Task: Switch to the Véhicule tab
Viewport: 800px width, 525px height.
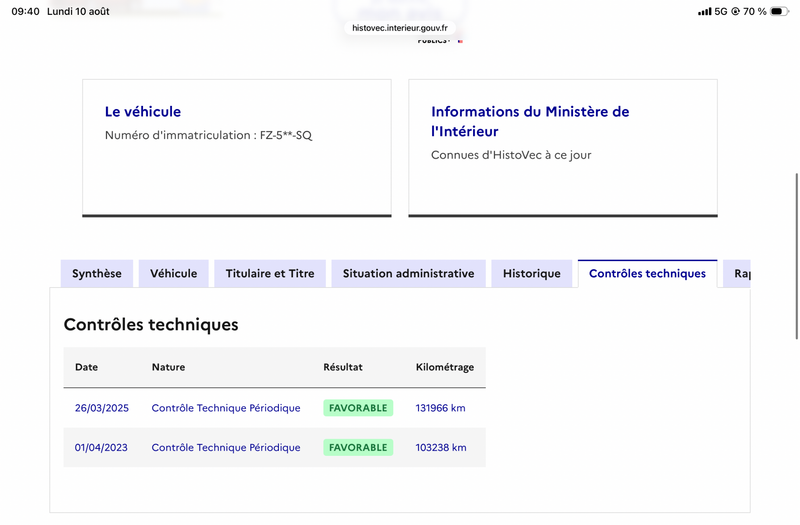Action: [173, 273]
